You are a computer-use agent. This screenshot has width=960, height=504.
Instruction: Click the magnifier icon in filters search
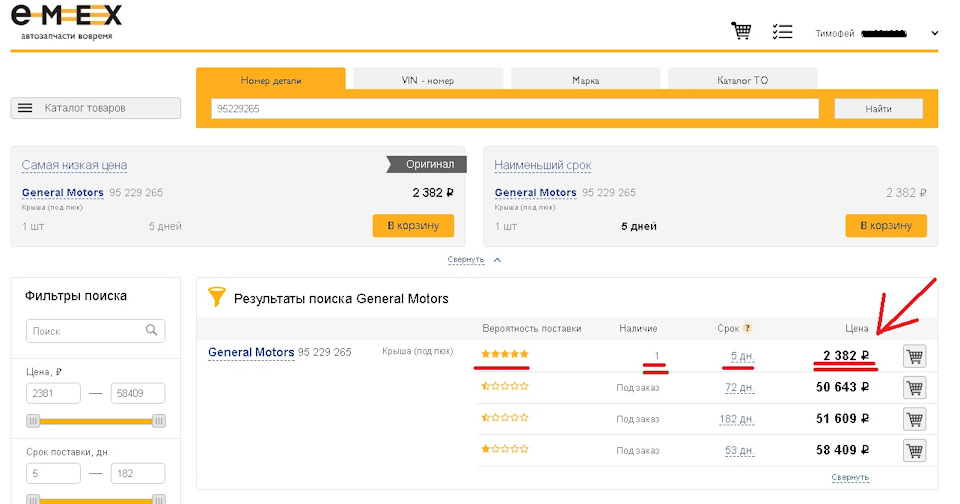coord(151,330)
